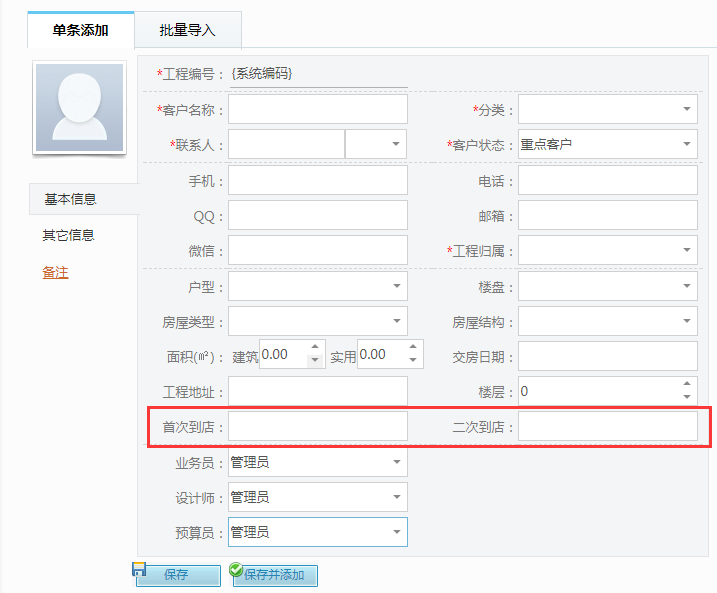
Task: Decrease the 实用 area value
Action: (414, 361)
